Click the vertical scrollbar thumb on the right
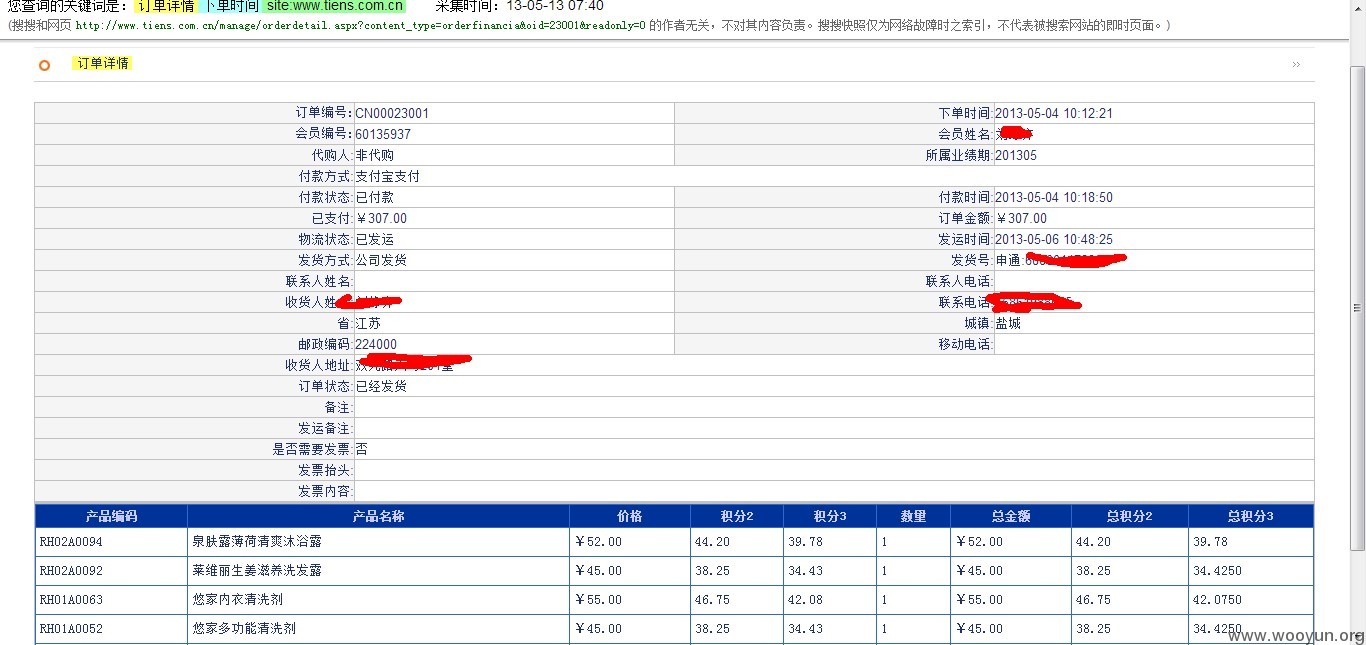 [1357, 306]
